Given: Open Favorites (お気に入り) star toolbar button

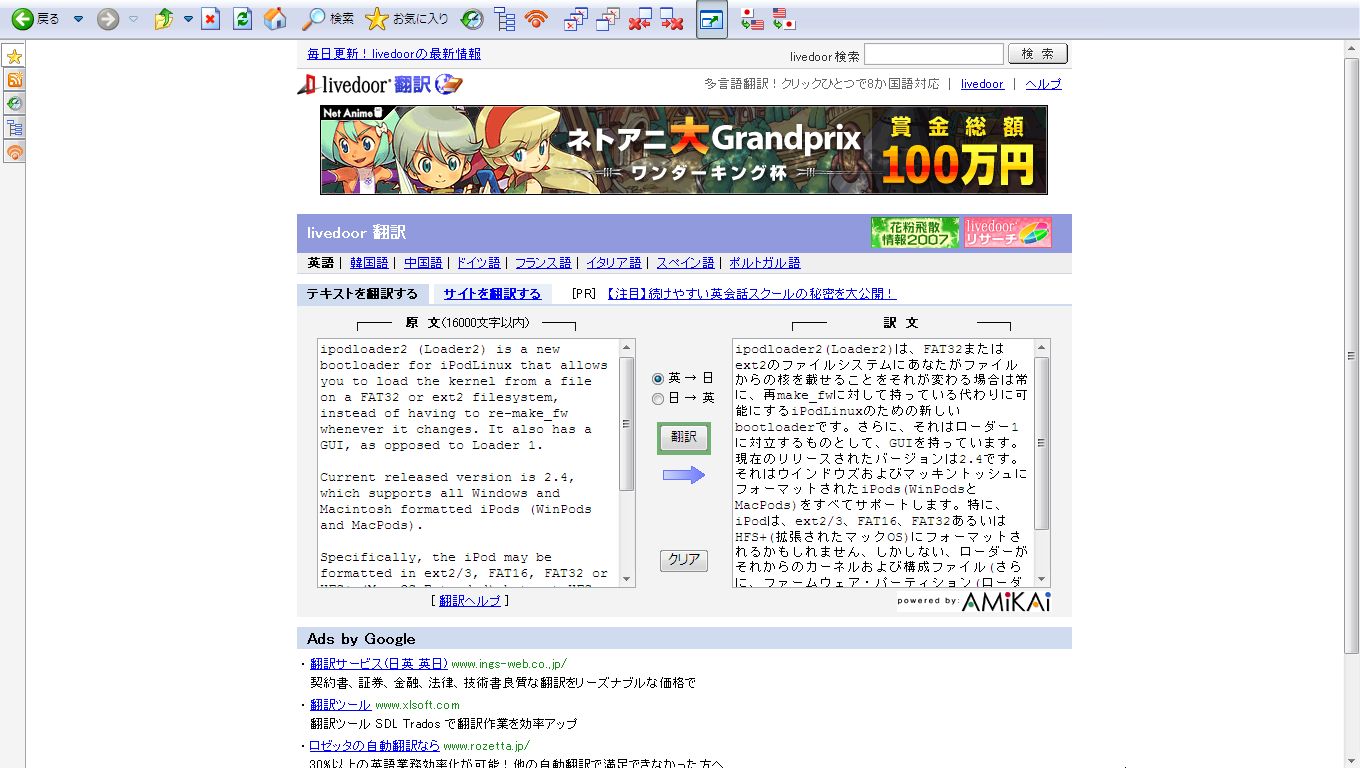Looking at the screenshot, I should [407, 18].
